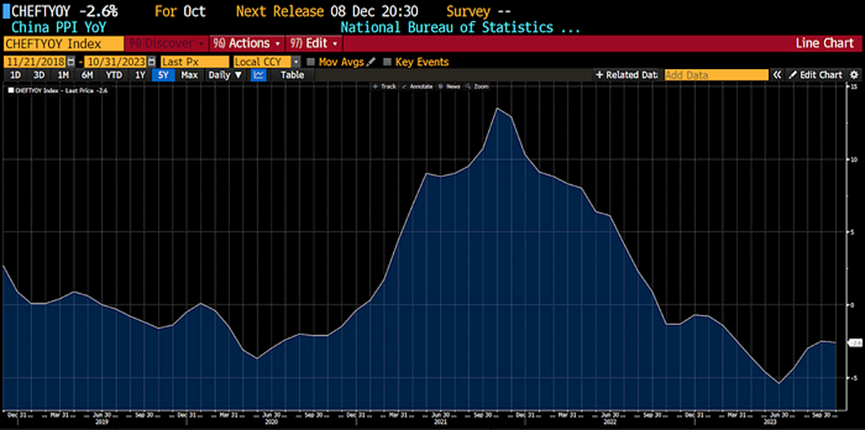Switch to the Max time range
This screenshot has width=865, height=430.
pyautogui.click(x=189, y=75)
